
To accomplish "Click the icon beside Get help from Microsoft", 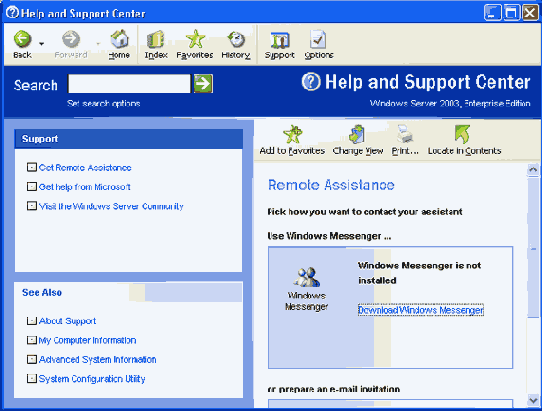I will (31, 187).
